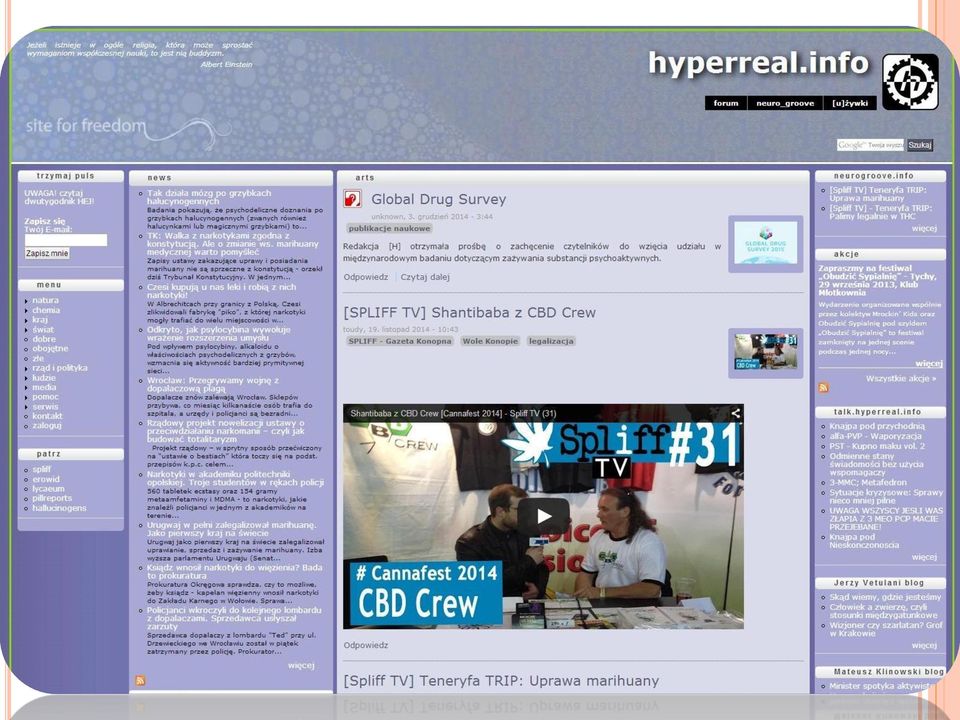The height and width of the screenshot is (720, 960).
Task: Open the Wrocław: Przegrywamy wojnę news item
Action: pyautogui.click(x=212, y=384)
